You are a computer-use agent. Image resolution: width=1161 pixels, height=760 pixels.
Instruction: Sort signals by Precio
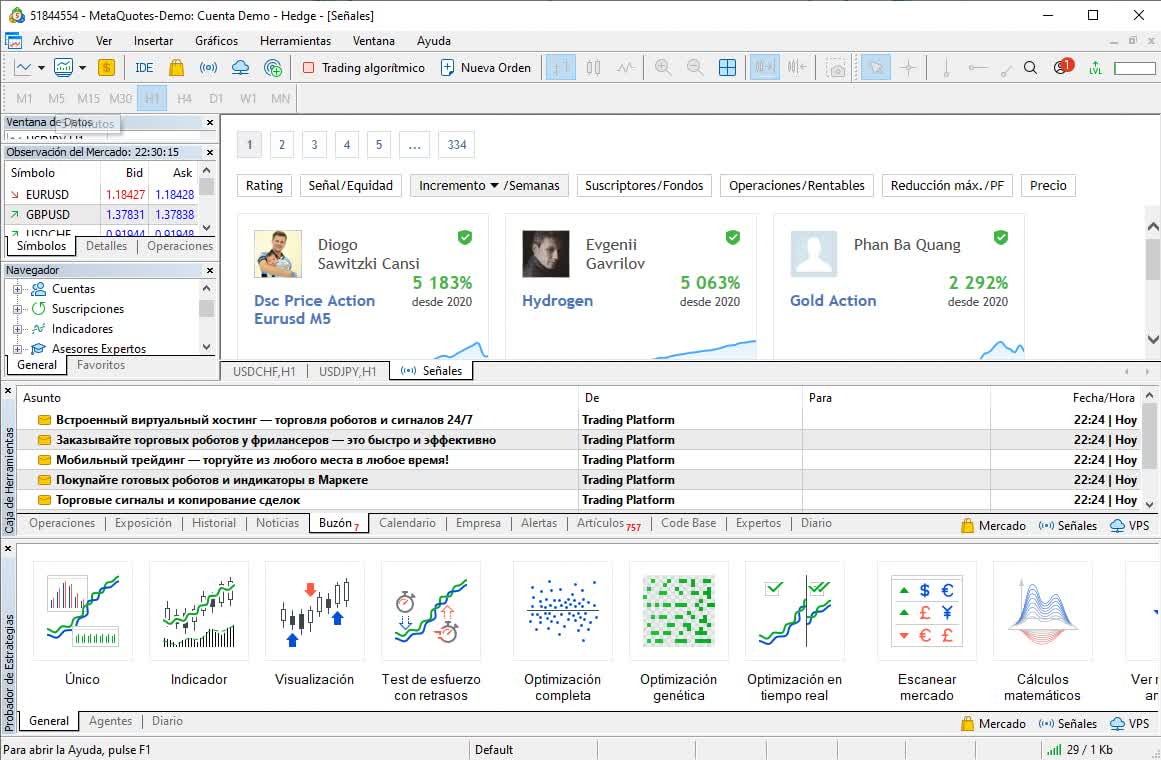pyautogui.click(x=1048, y=185)
